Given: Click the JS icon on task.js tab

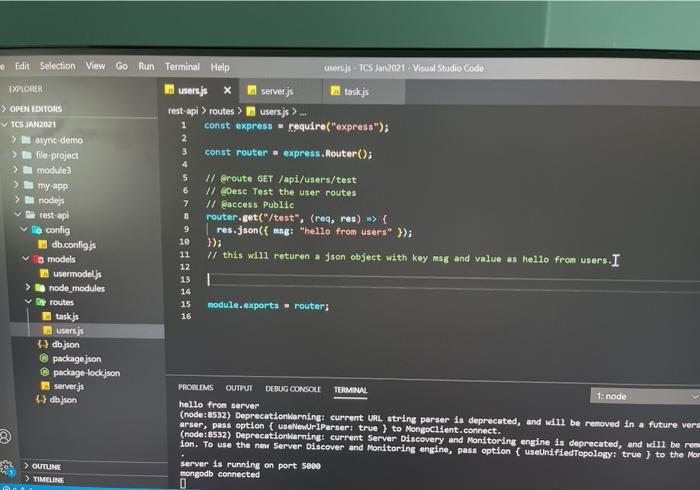Looking at the screenshot, I should point(335,91).
